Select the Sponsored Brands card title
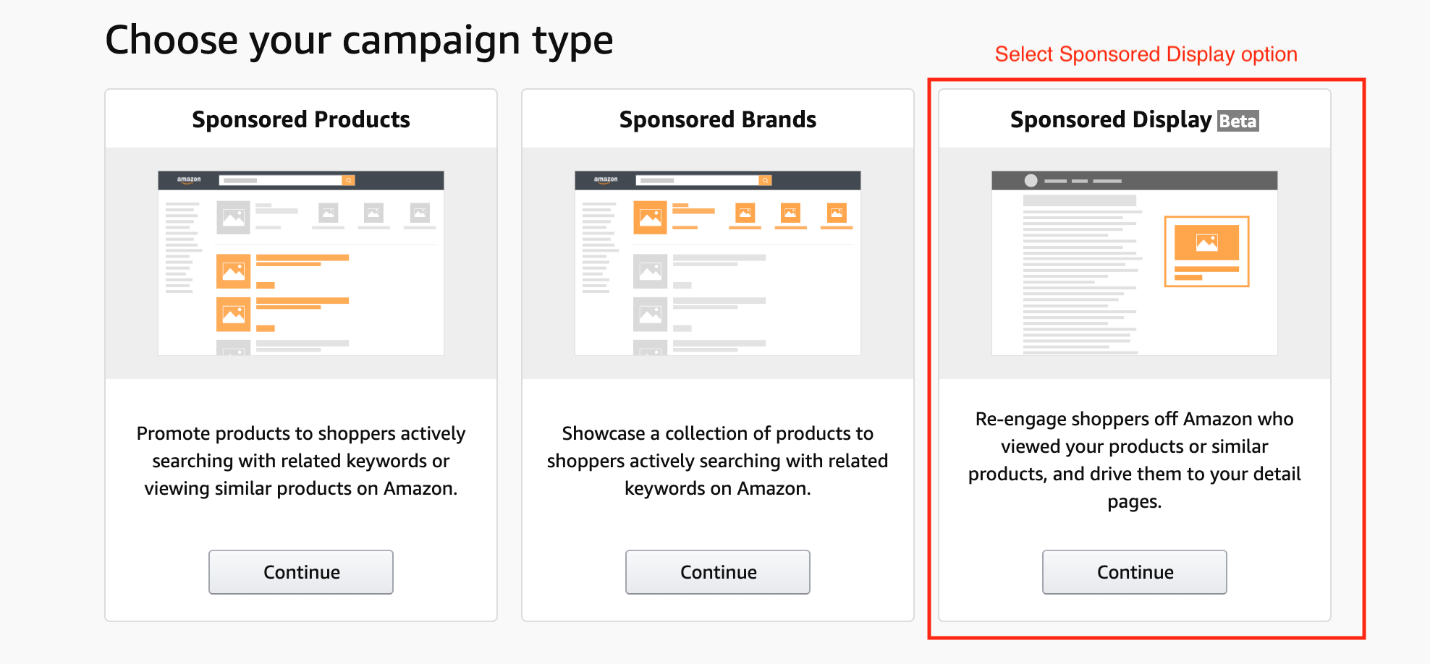Screen dimensions: 1430x664 tap(718, 120)
